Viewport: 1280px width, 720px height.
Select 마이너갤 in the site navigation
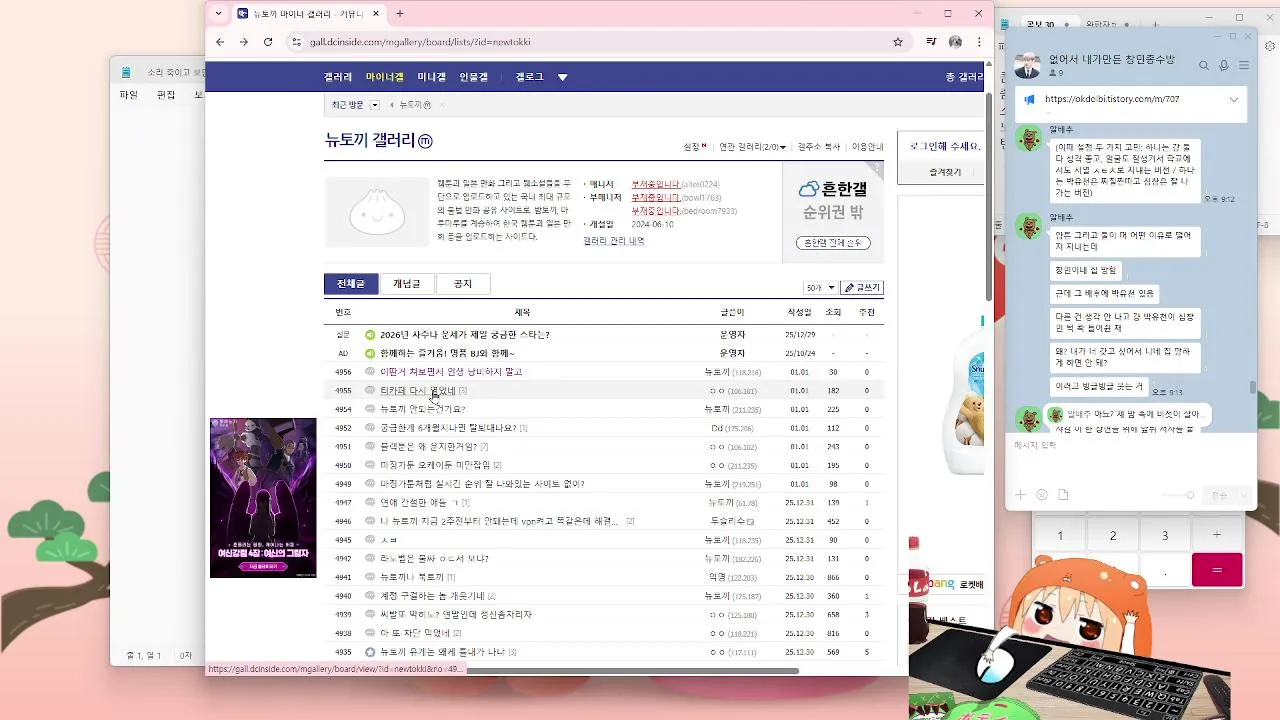click(385, 77)
